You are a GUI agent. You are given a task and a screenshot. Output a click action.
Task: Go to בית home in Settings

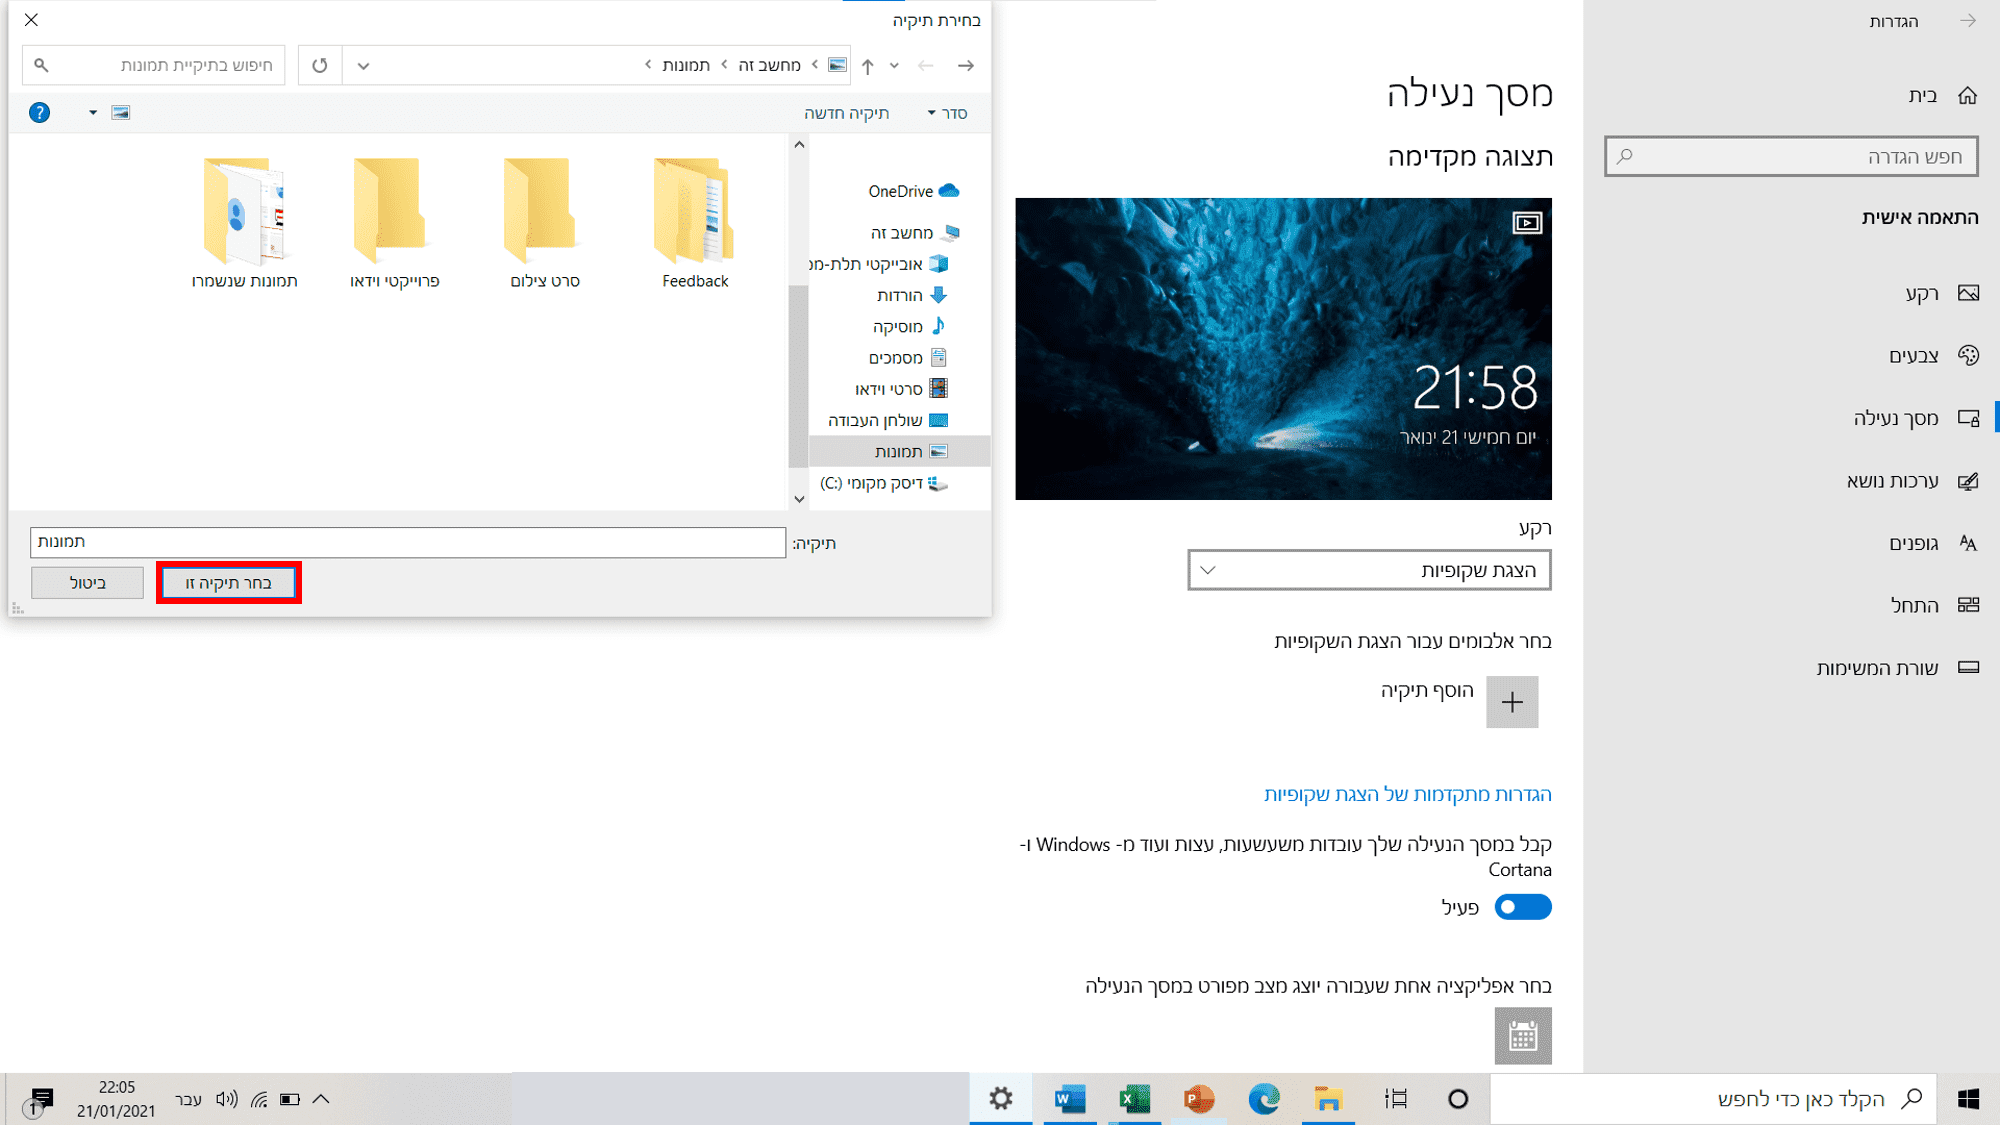[1942, 96]
